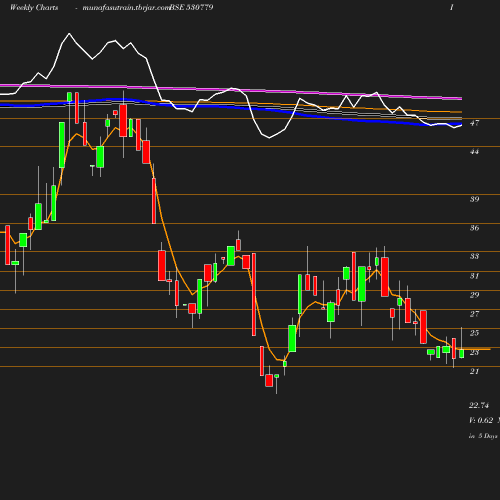
Task: Click the price axis label 39
Action: tap(474, 199)
